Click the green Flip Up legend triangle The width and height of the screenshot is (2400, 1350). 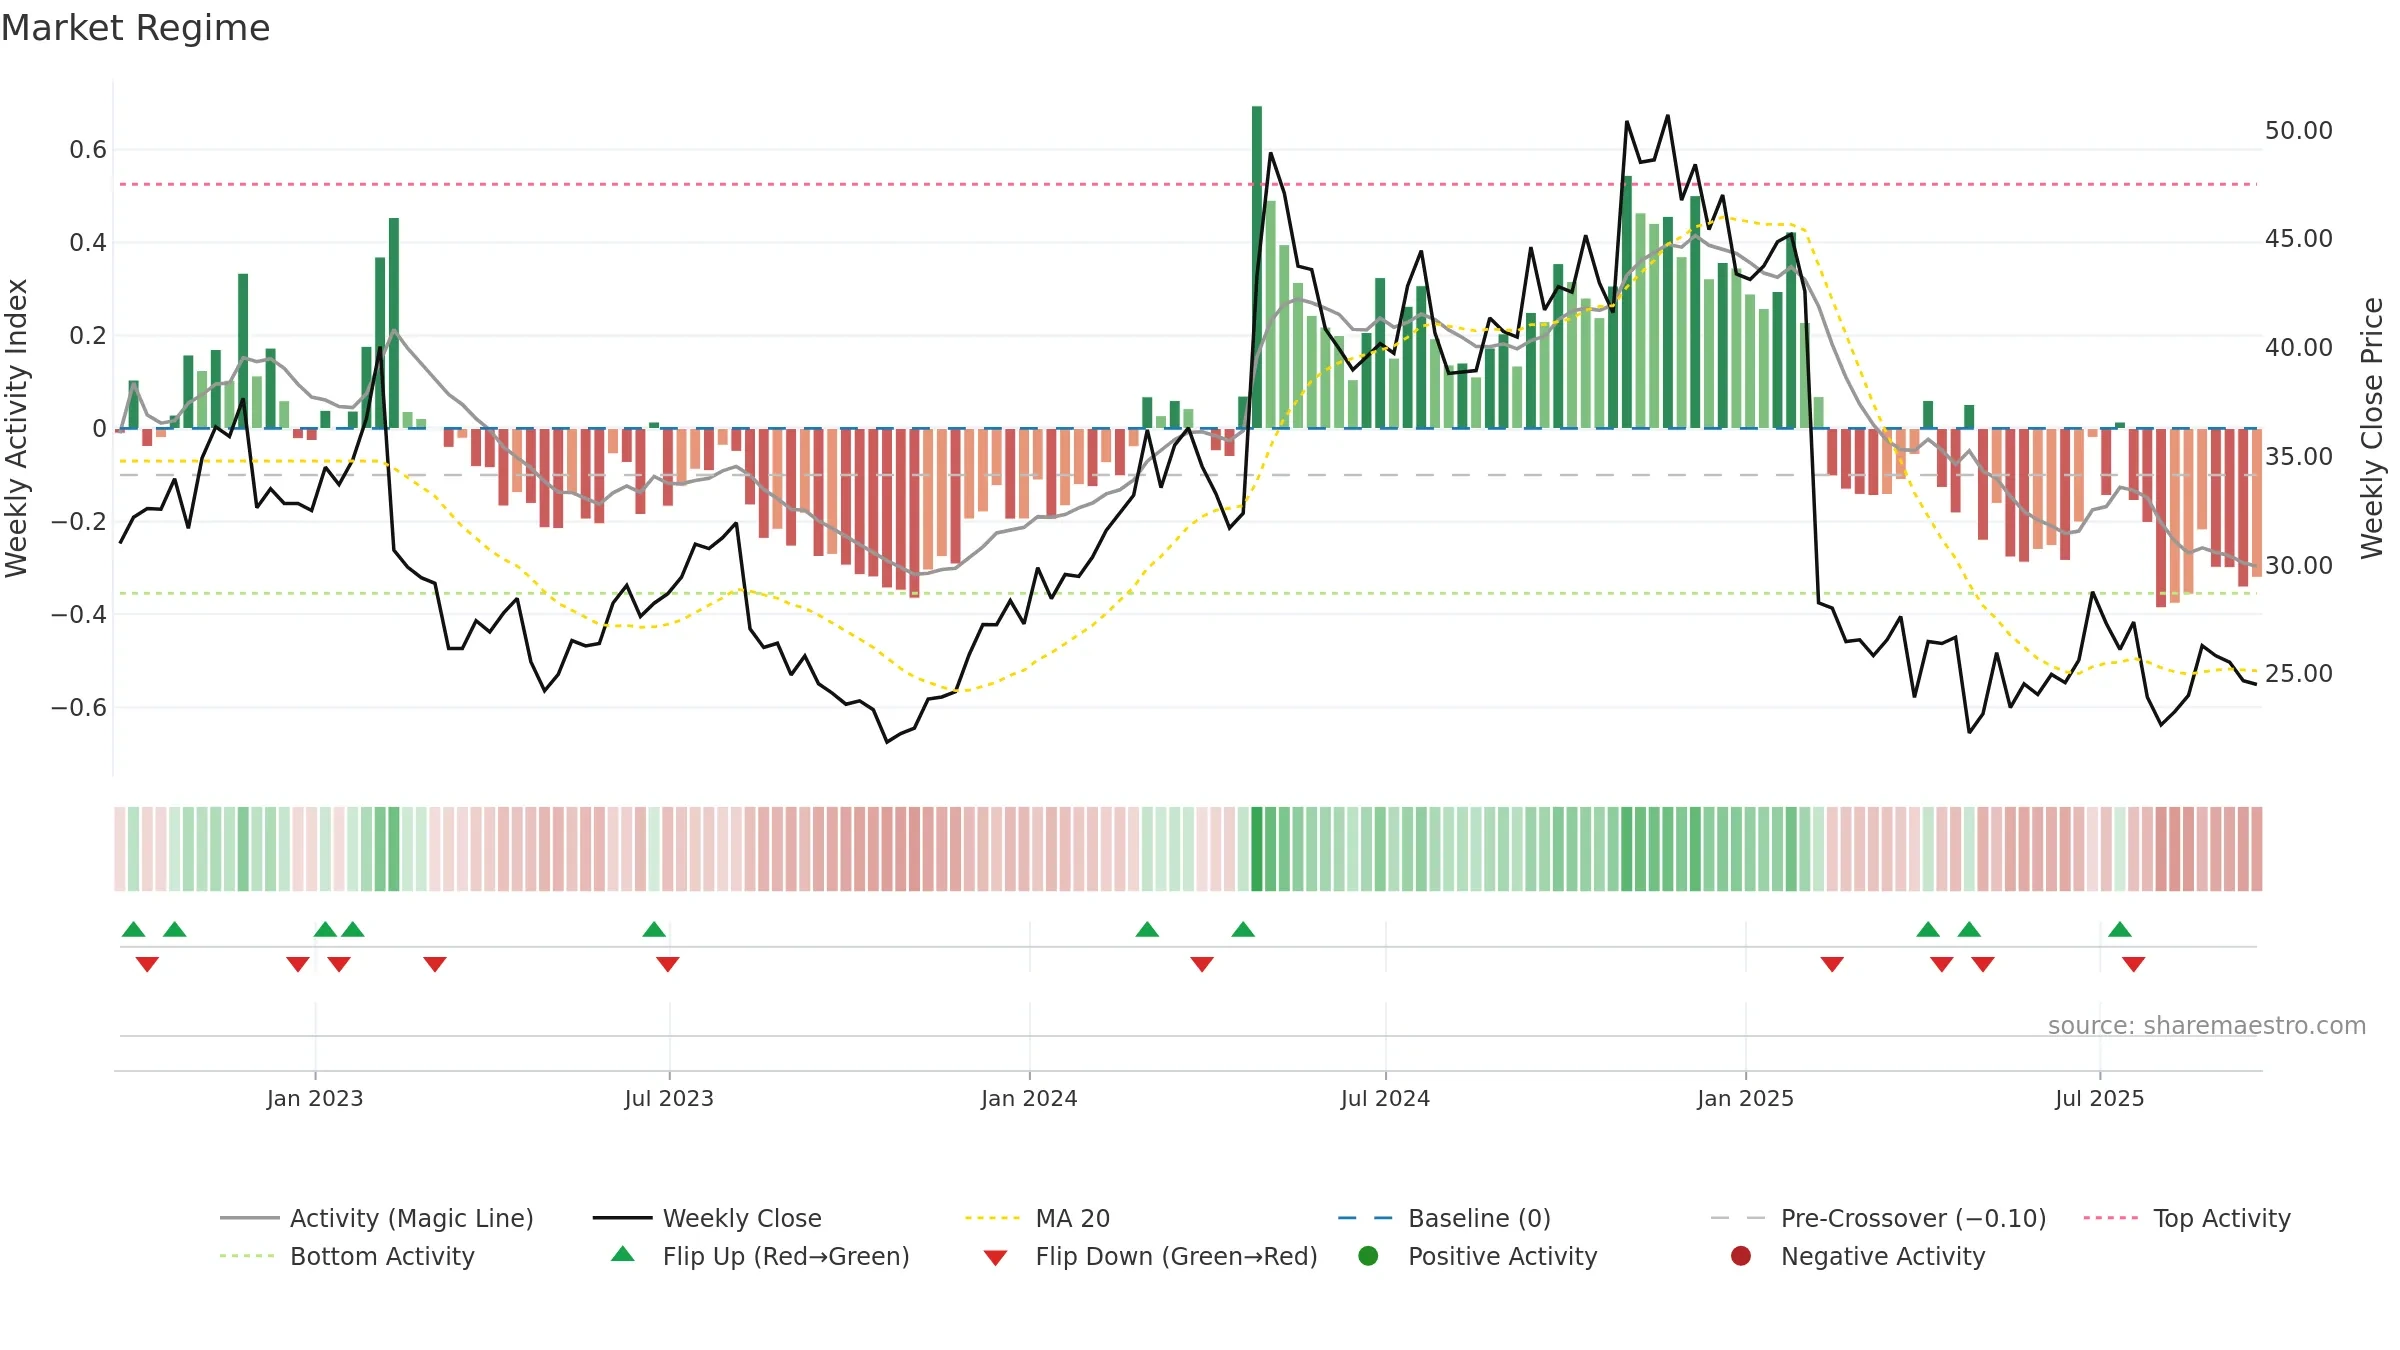point(623,1254)
